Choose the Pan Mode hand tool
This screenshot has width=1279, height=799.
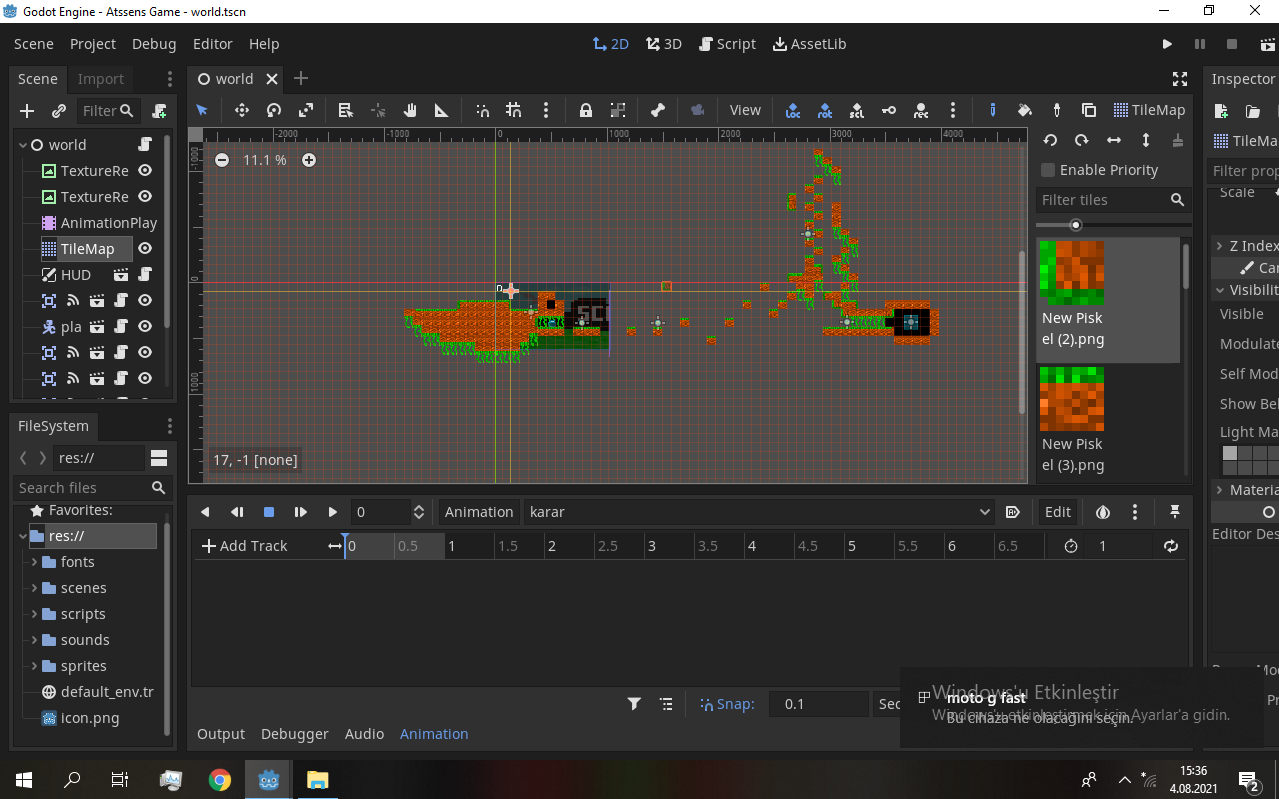click(410, 110)
